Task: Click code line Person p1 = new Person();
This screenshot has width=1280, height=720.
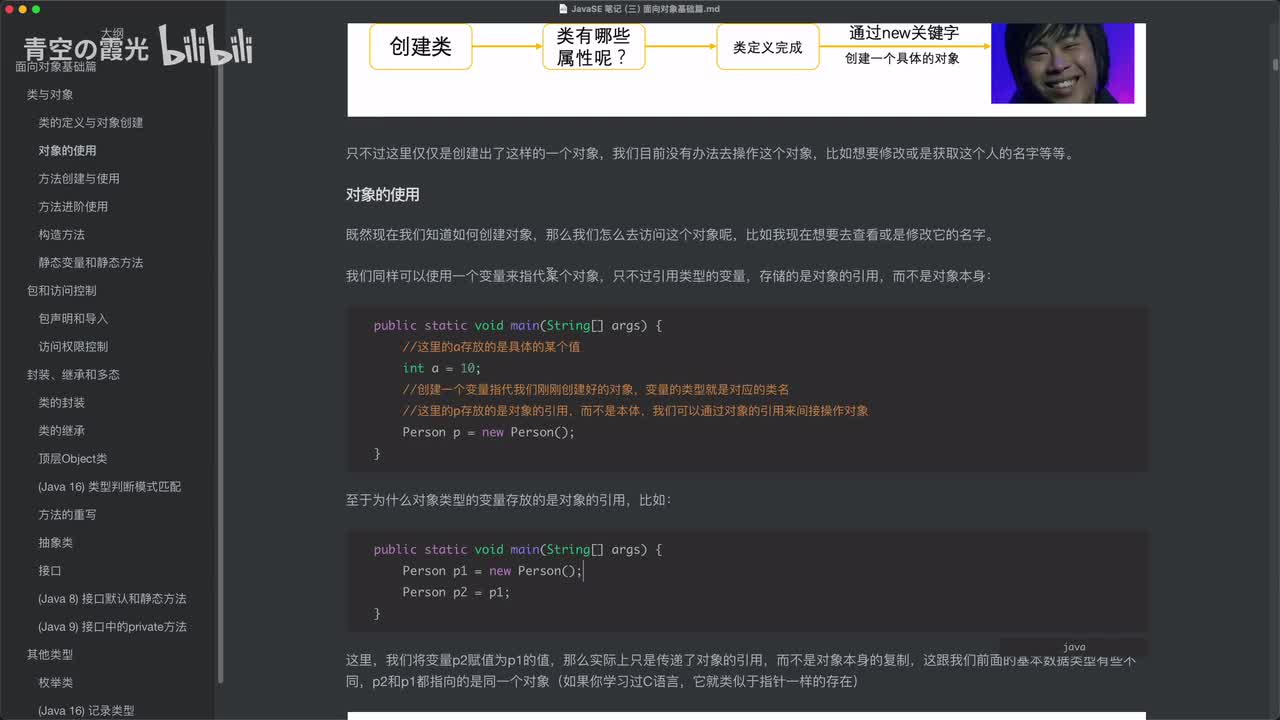Action: (x=492, y=571)
